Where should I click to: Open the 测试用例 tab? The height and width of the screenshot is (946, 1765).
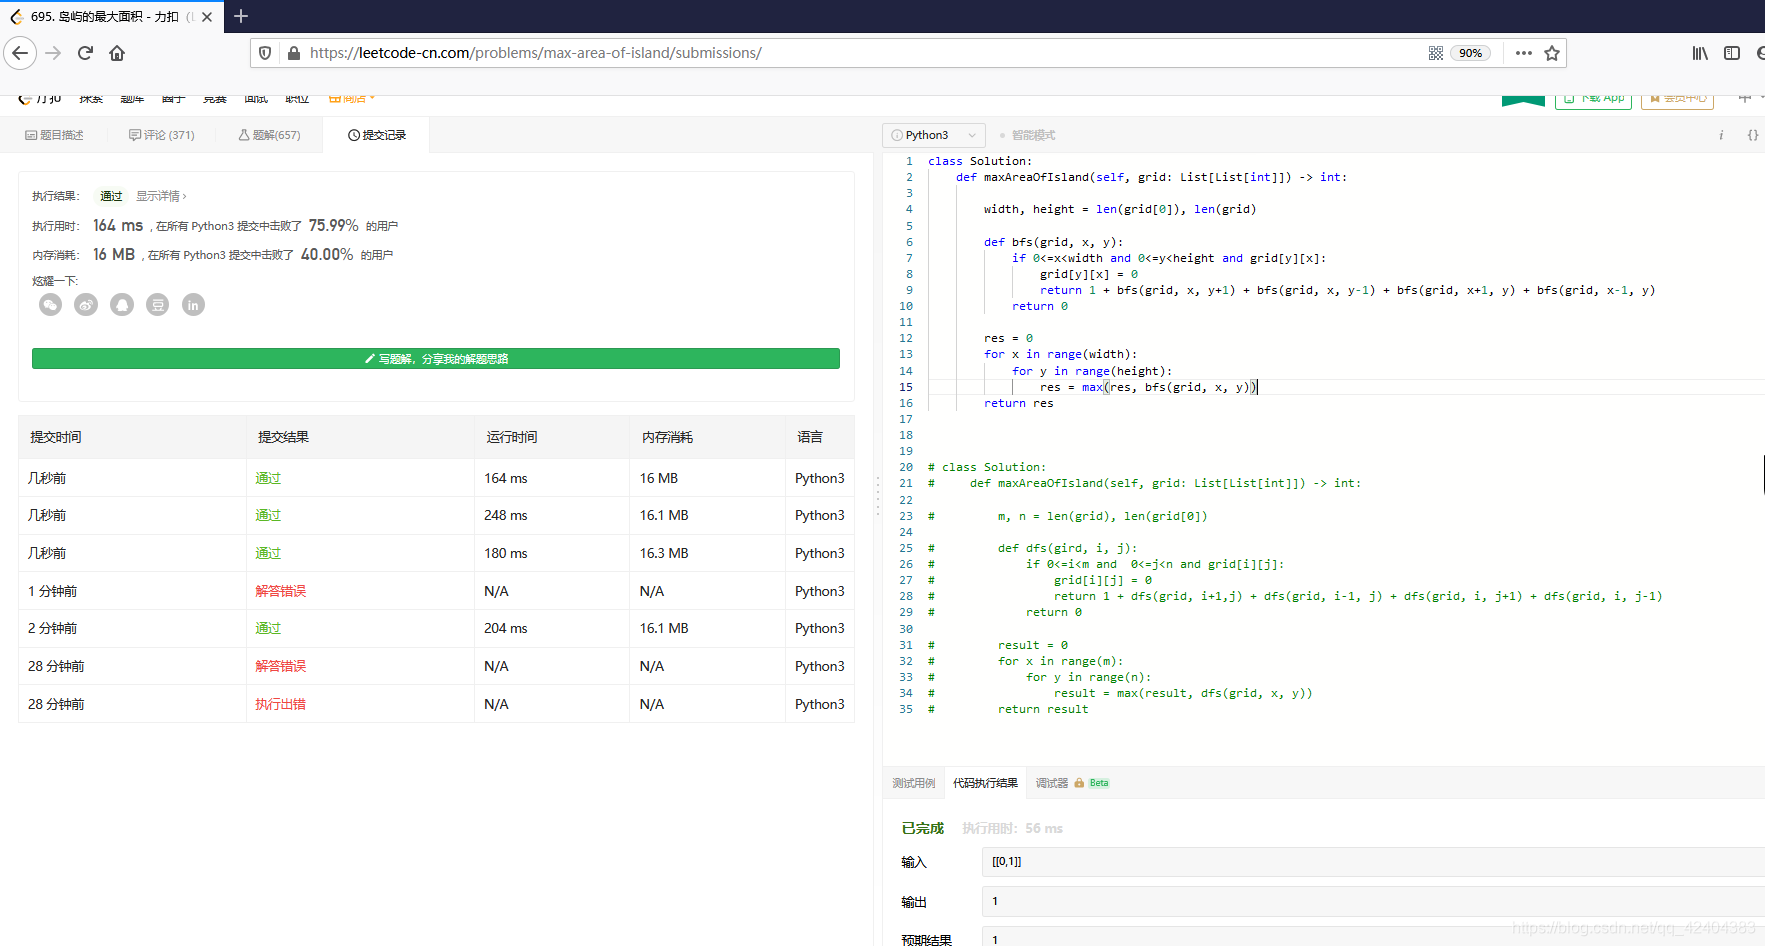point(914,783)
